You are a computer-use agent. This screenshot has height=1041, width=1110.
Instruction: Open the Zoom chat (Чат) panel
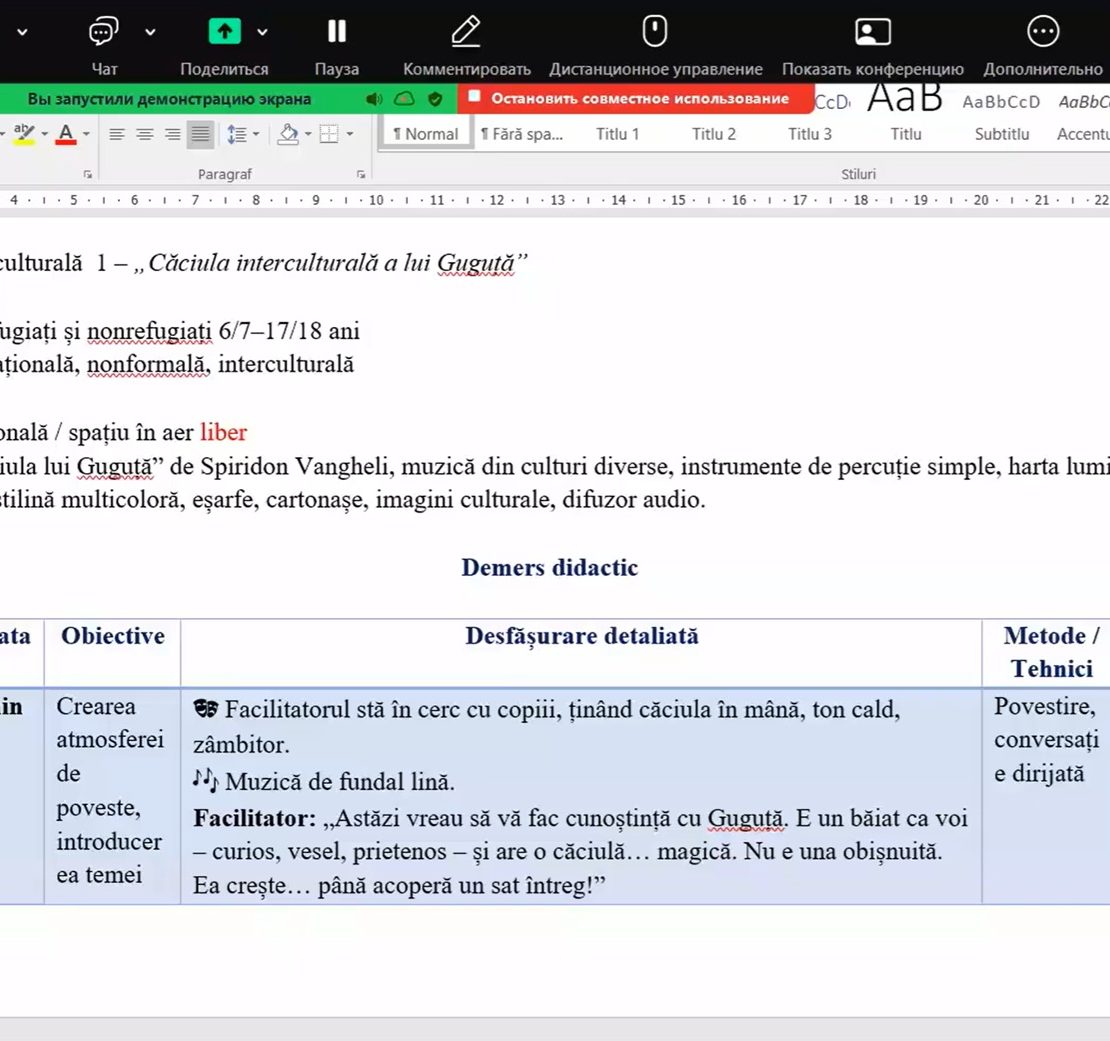104,33
